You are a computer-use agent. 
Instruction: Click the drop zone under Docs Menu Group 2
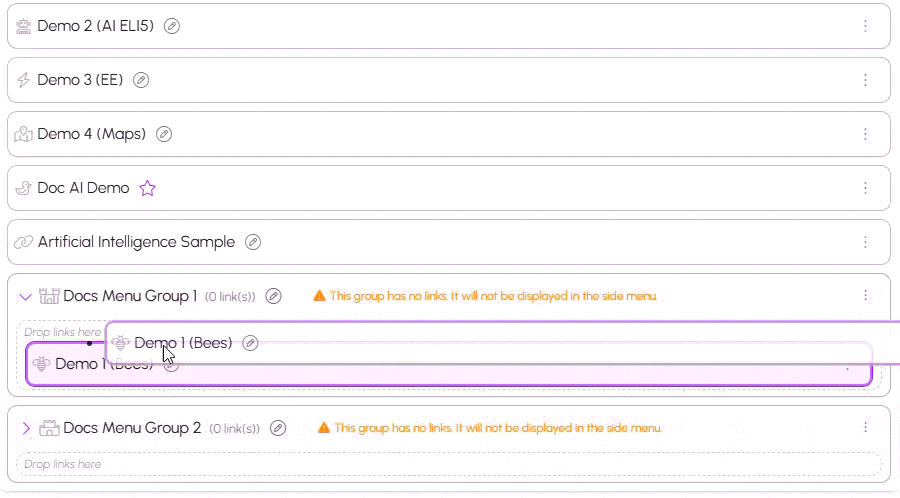coord(448,464)
